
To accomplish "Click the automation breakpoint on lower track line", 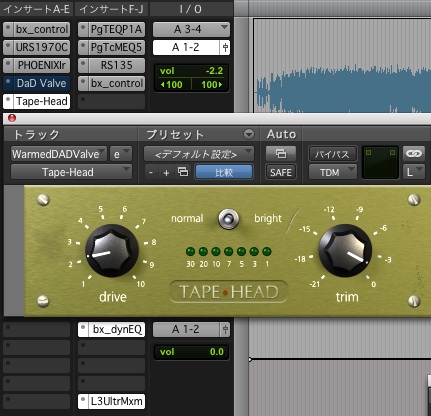I will [x=250, y=359].
